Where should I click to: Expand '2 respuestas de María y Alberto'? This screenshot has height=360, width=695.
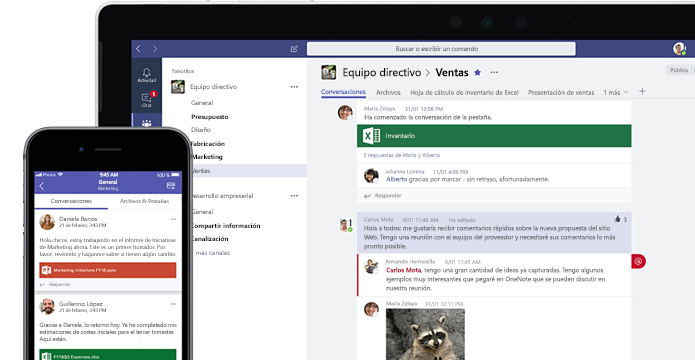tap(402, 155)
